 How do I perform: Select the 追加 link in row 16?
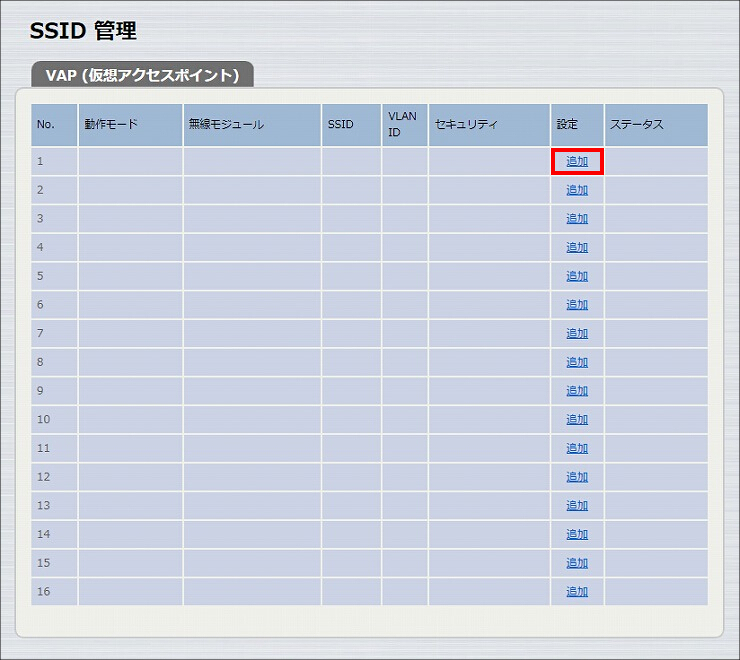[577, 591]
